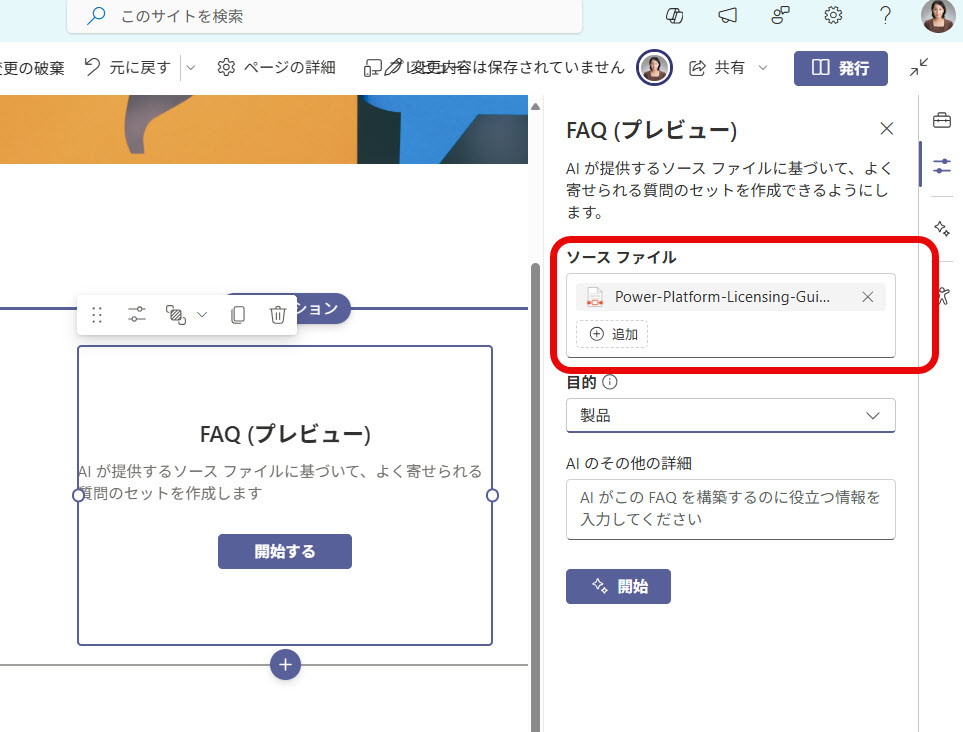963x732 pixels.
Task: Click the 追加 add source button
Action: (x=612, y=334)
